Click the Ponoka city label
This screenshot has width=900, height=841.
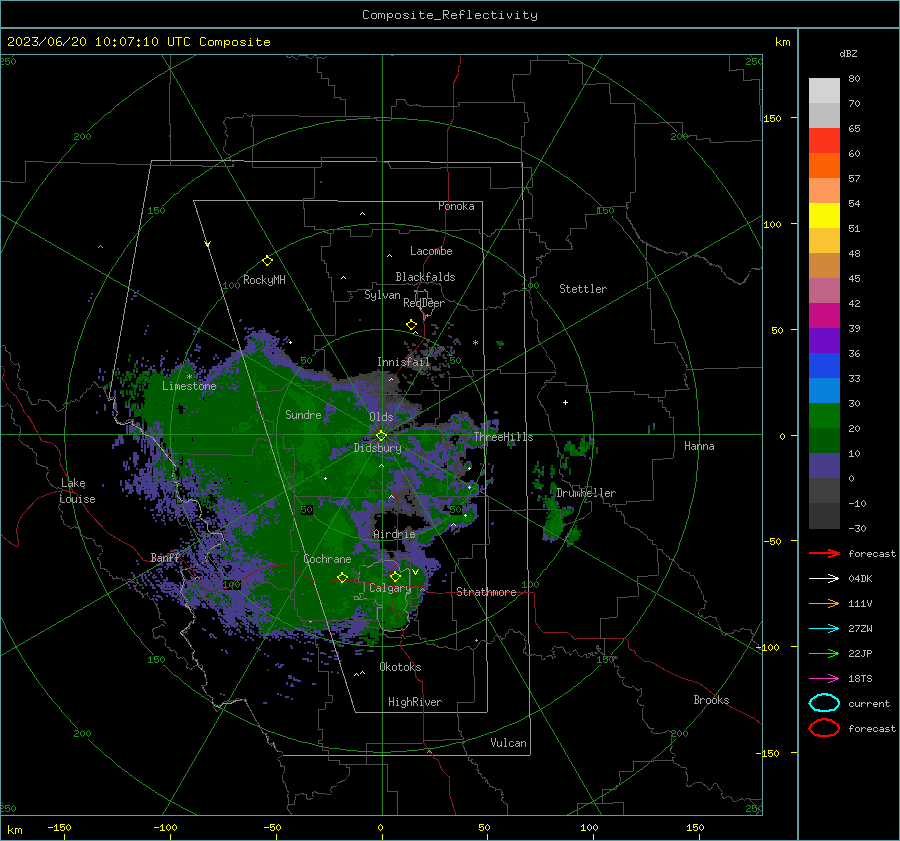pos(456,206)
